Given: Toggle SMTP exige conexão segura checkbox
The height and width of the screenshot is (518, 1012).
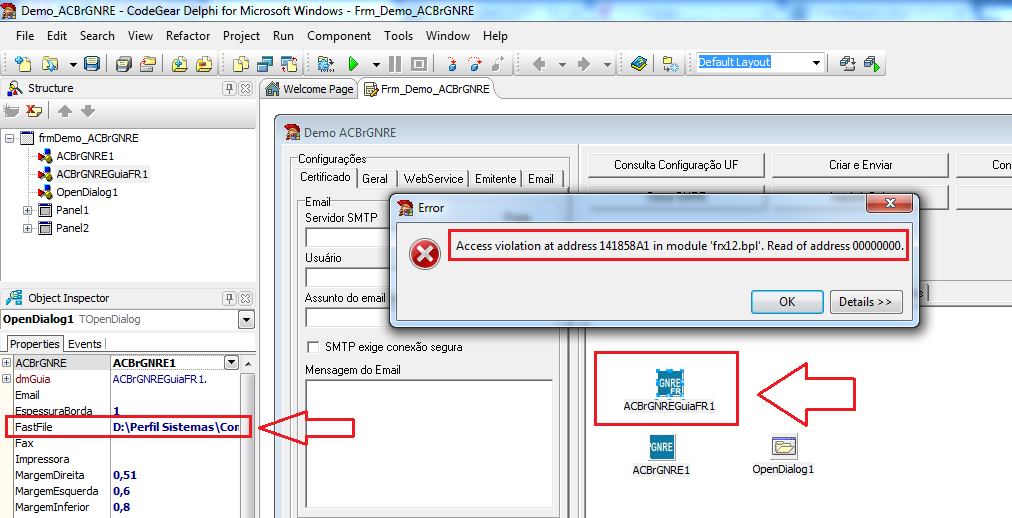Looking at the screenshot, I should pyautogui.click(x=313, y=347).
